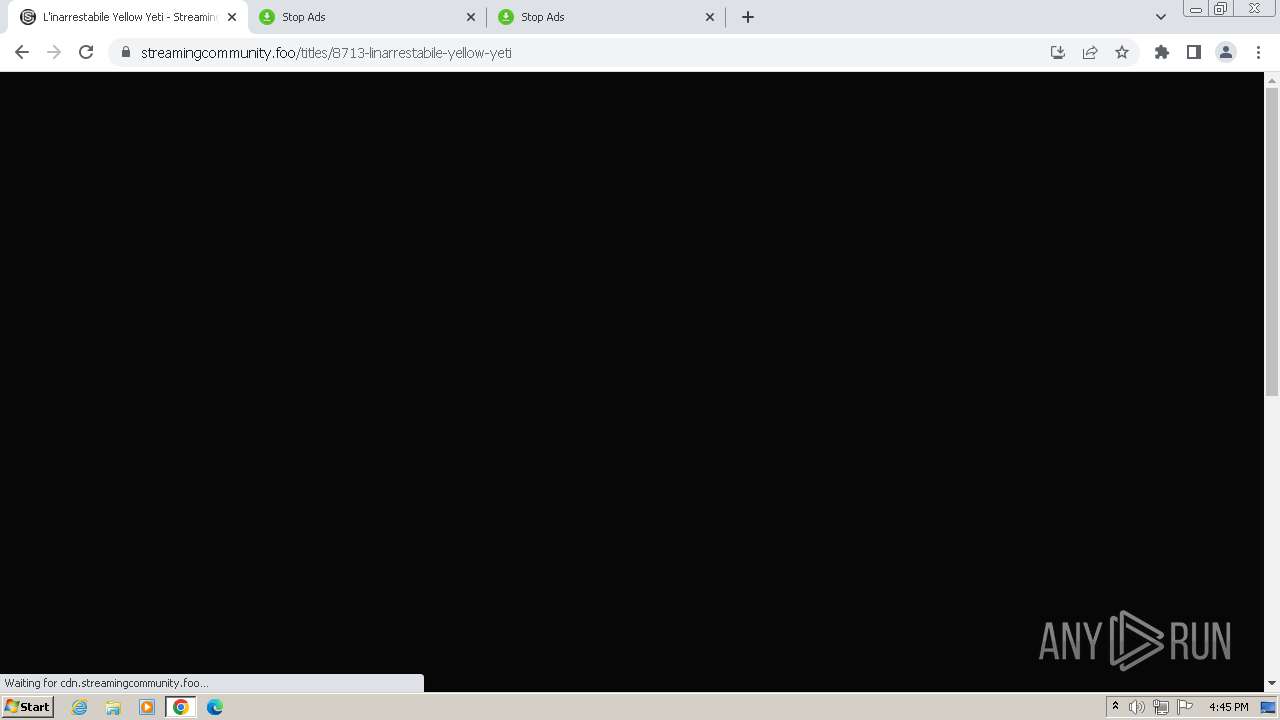
Task: Click the forward navigation arrow
Action: pos(54,52)
